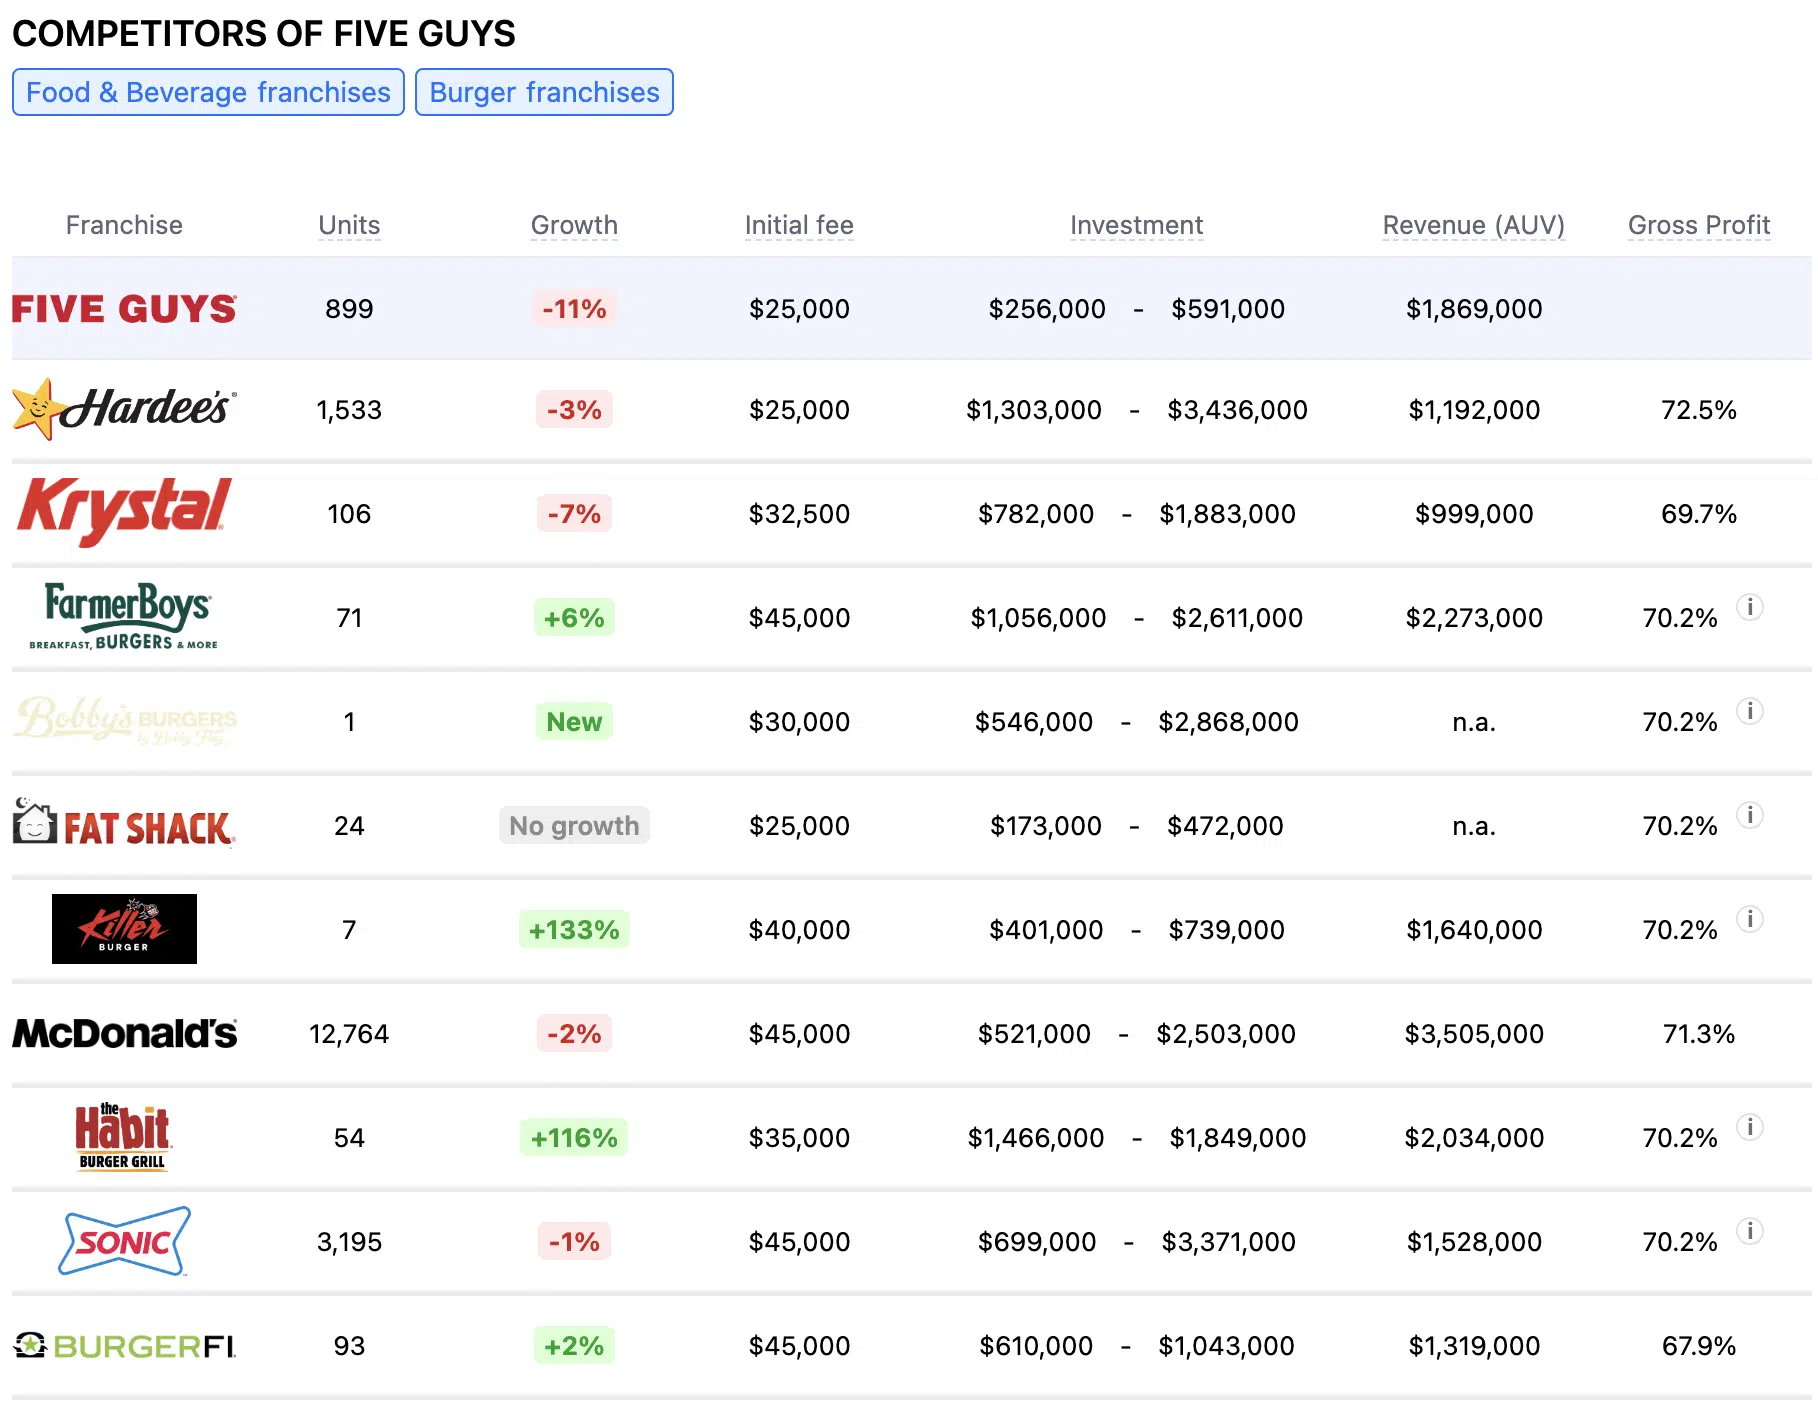Open the Krystal franchise logo
This screenshot has width=1818, height=1418.
click(123, 513)
